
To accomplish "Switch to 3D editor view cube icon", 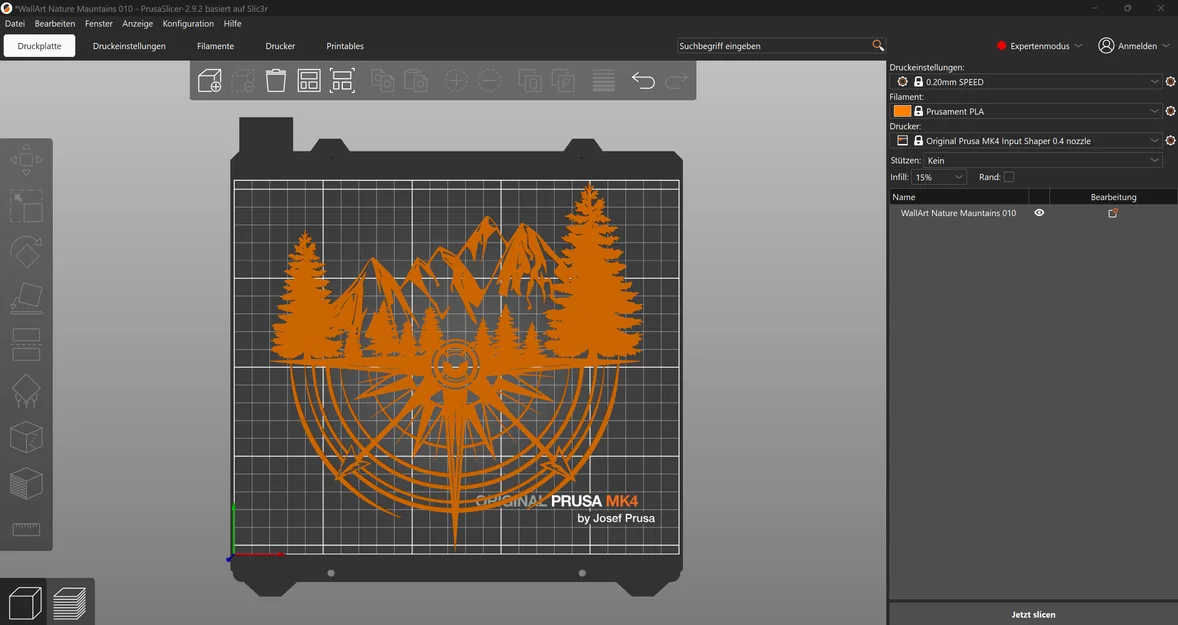I will coord(24,602).
